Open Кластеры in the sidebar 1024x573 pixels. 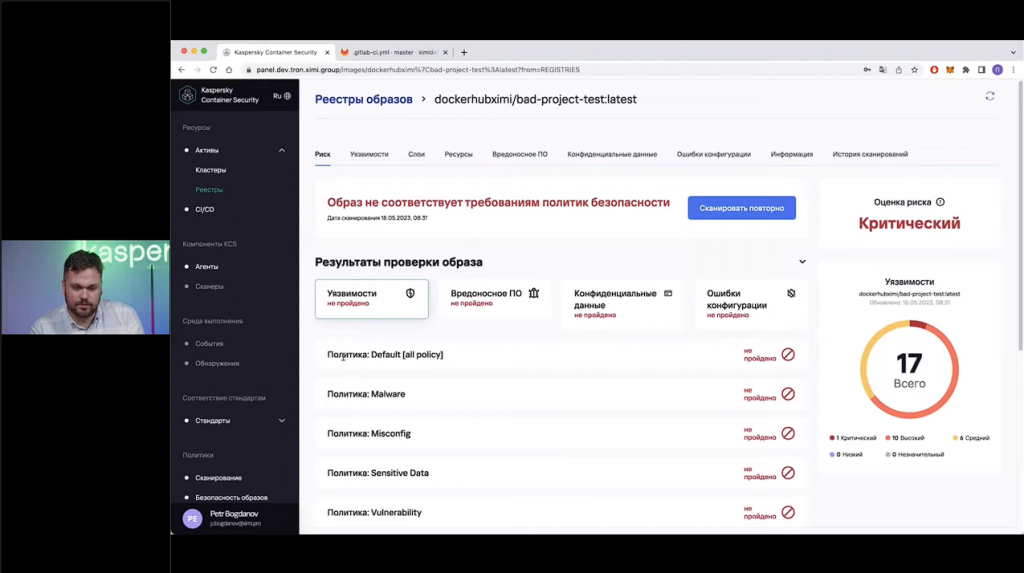(210, 170)
